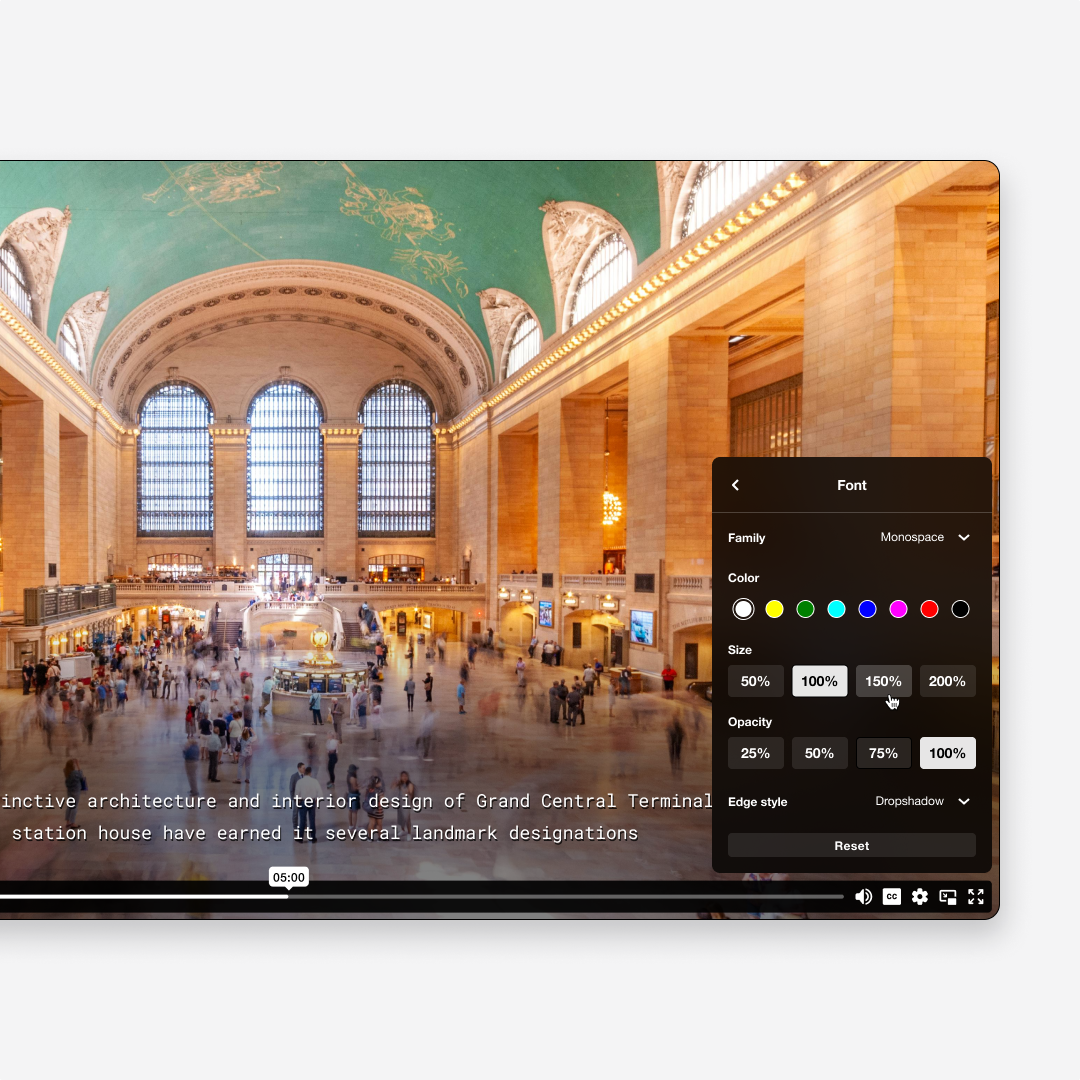This screenshot has width=1080, height=1080.
Task: Set font size to 50%
Action: pyautogui.click(x=756, y=681)
